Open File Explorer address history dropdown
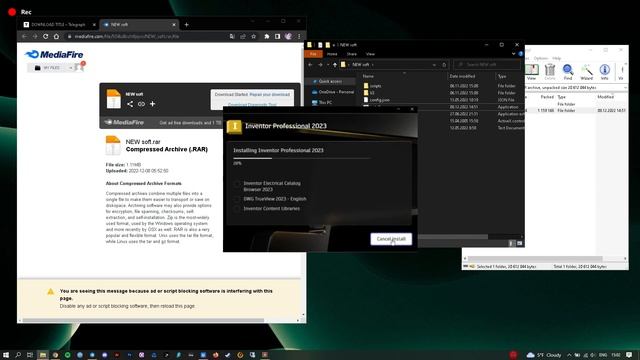Viewport: 640px width, 360px height. (434, 64)
